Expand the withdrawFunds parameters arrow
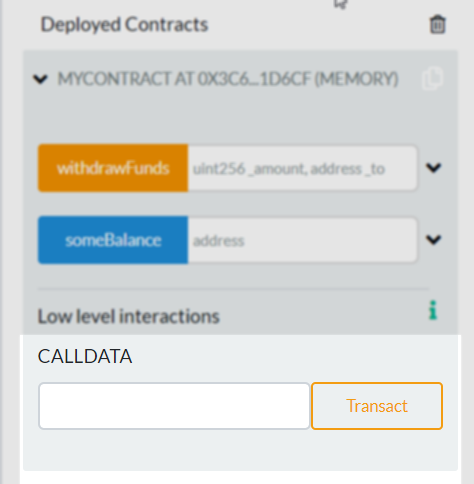 click(433, 168)
